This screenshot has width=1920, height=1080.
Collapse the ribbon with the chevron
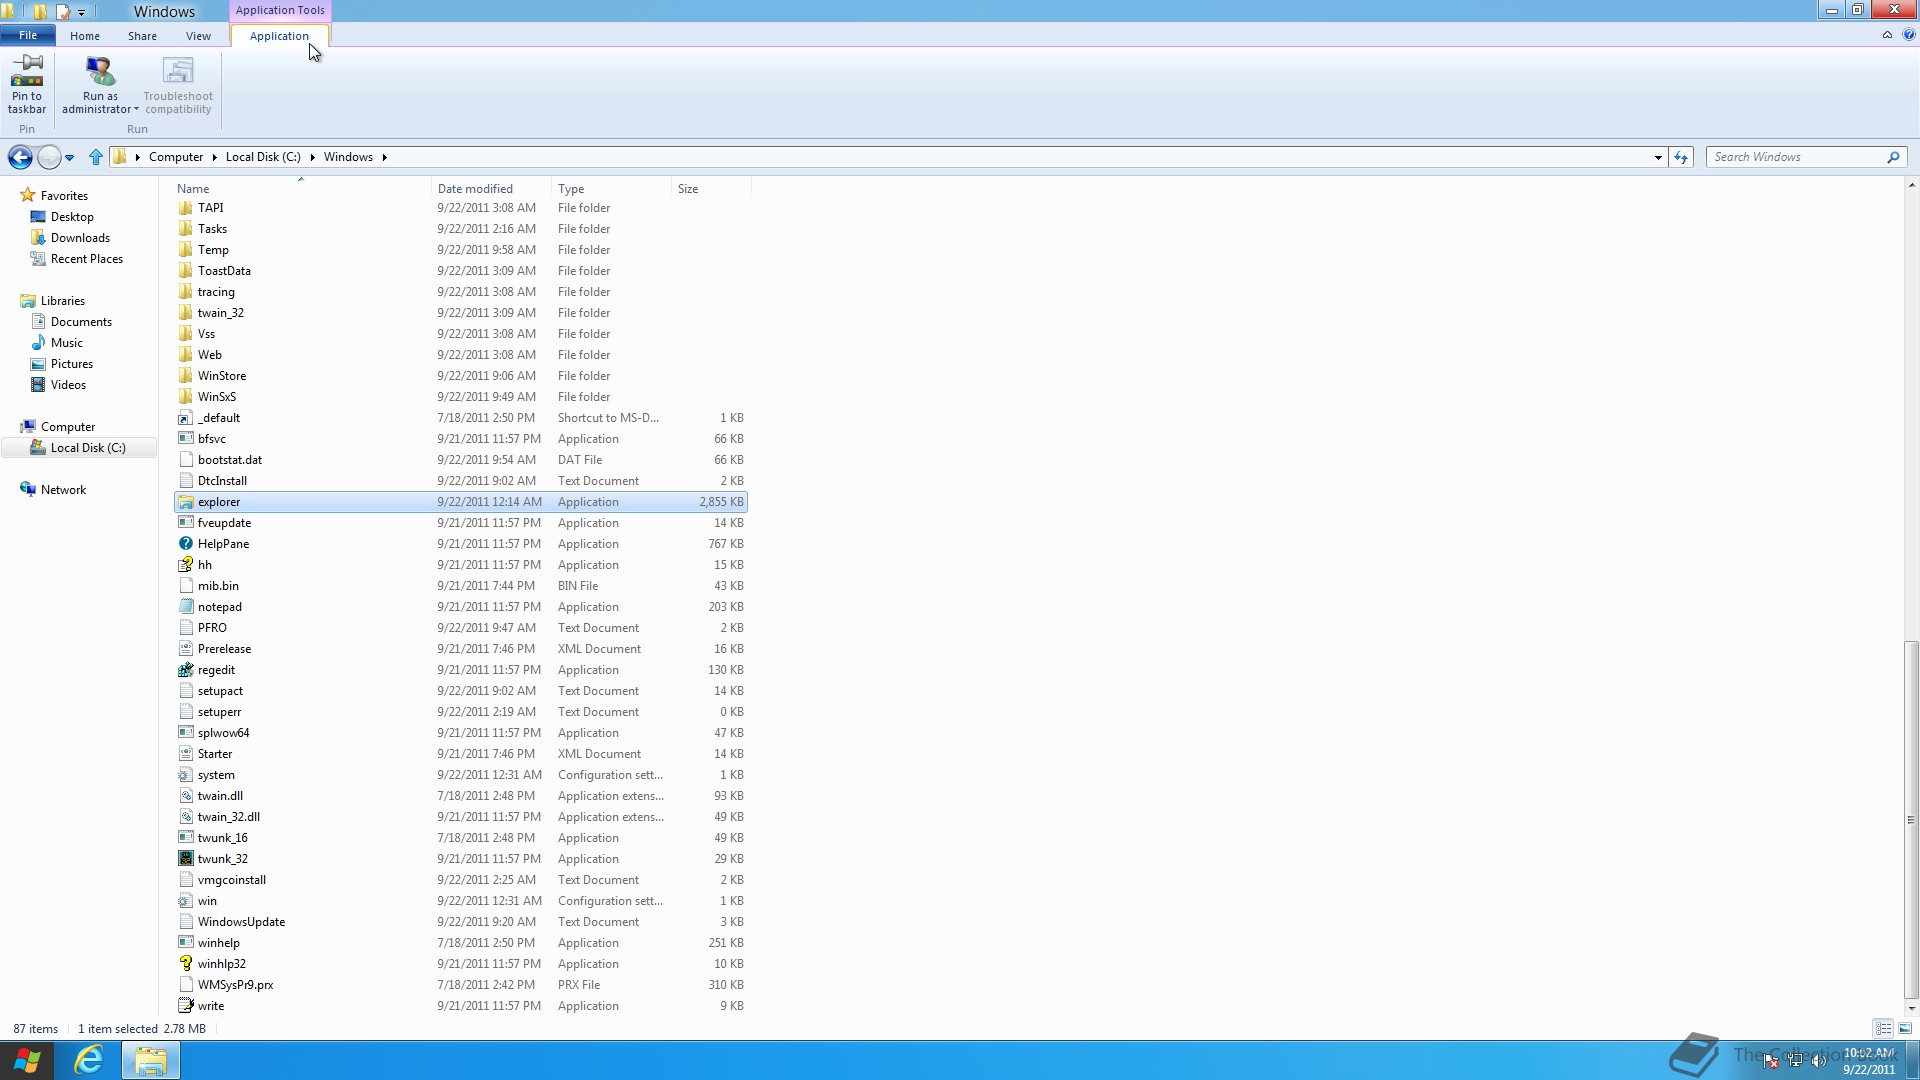pyautogui.click(x=1887, y=35)
